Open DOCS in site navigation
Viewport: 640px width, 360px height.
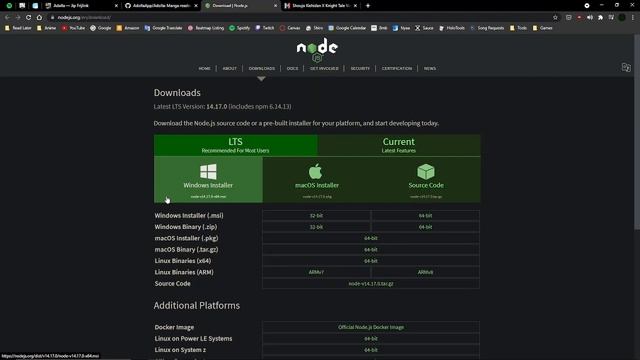point(292,69)
